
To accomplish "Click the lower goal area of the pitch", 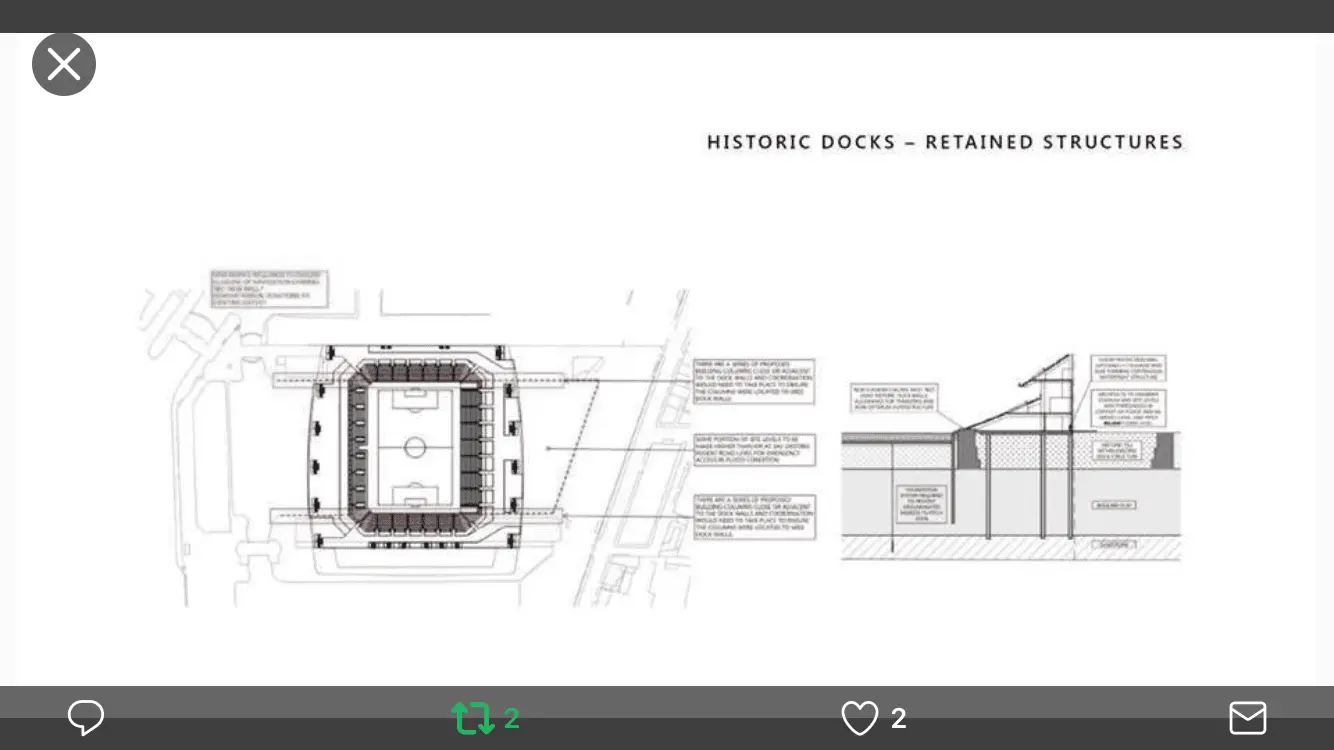I will (x=415, y=497).
